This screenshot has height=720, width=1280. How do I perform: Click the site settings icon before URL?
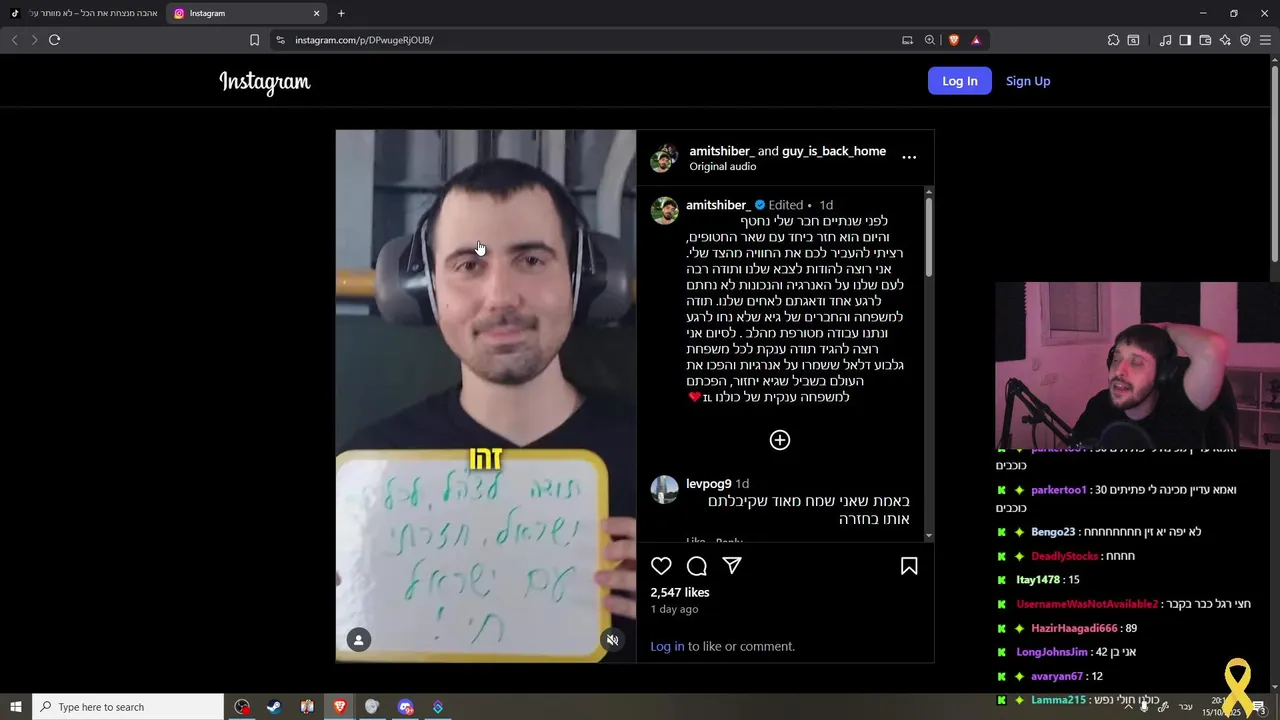coord(280,40)
